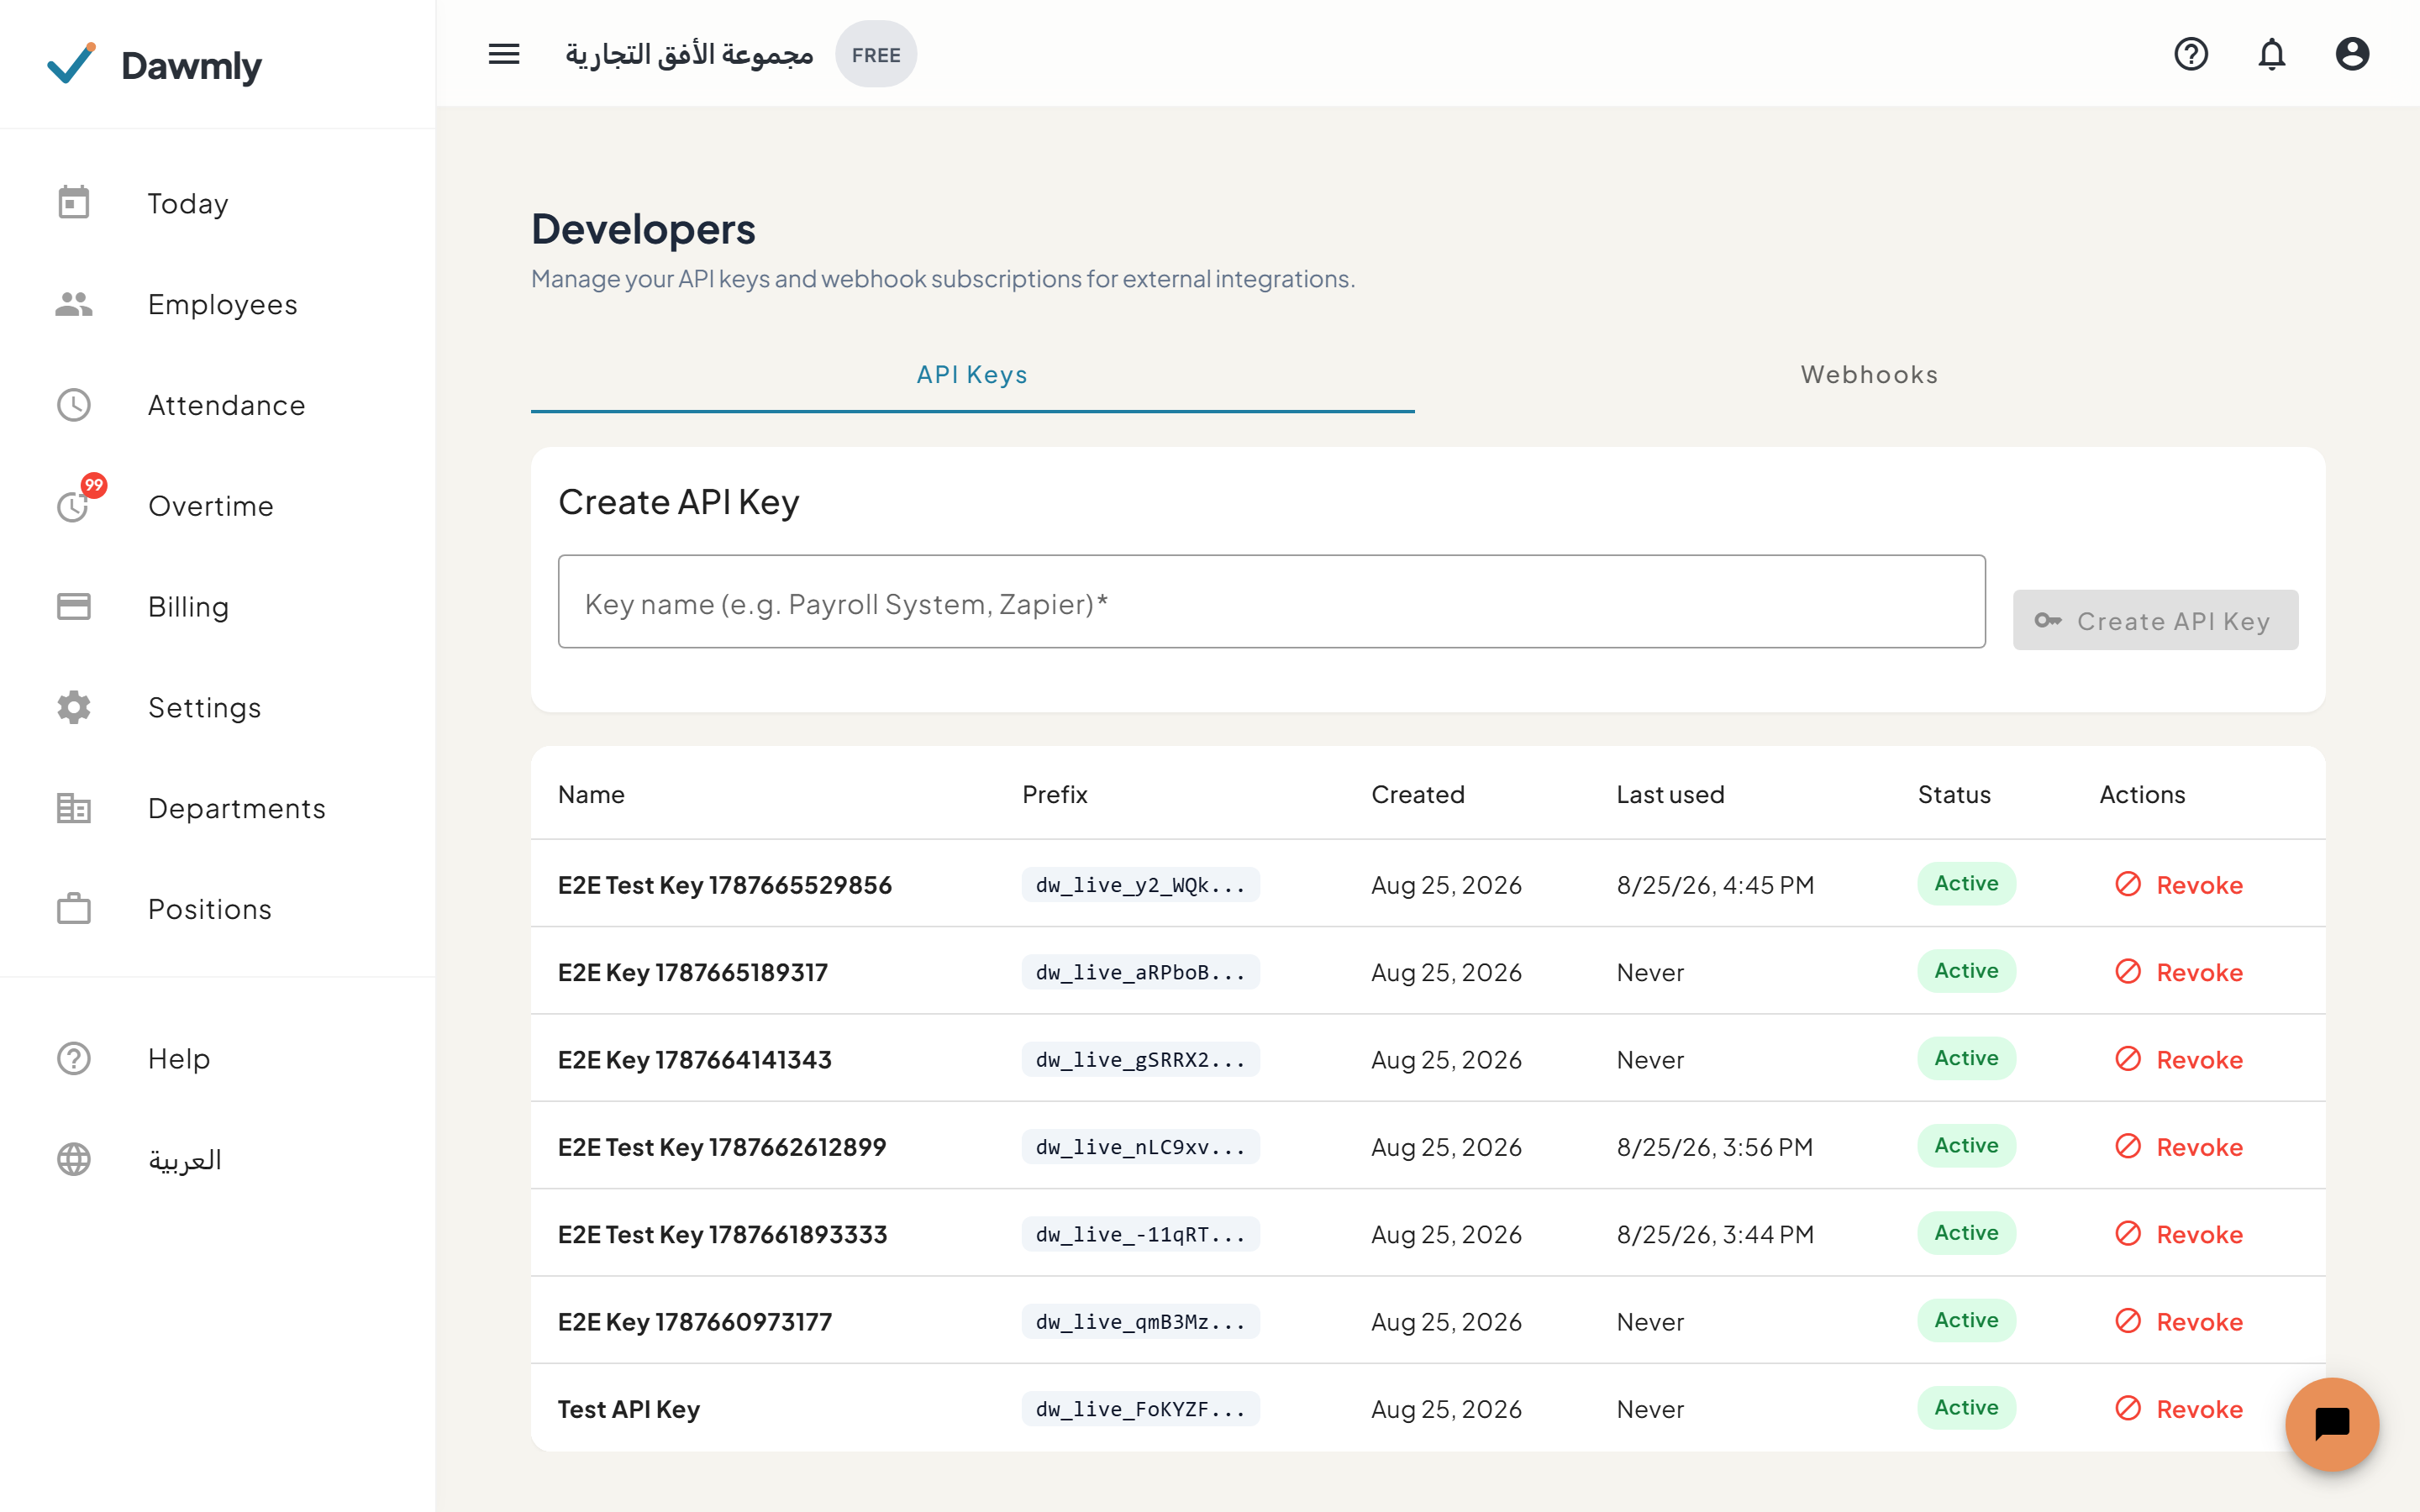
Task: Click the Name column header
Action: tap(591, 794)
